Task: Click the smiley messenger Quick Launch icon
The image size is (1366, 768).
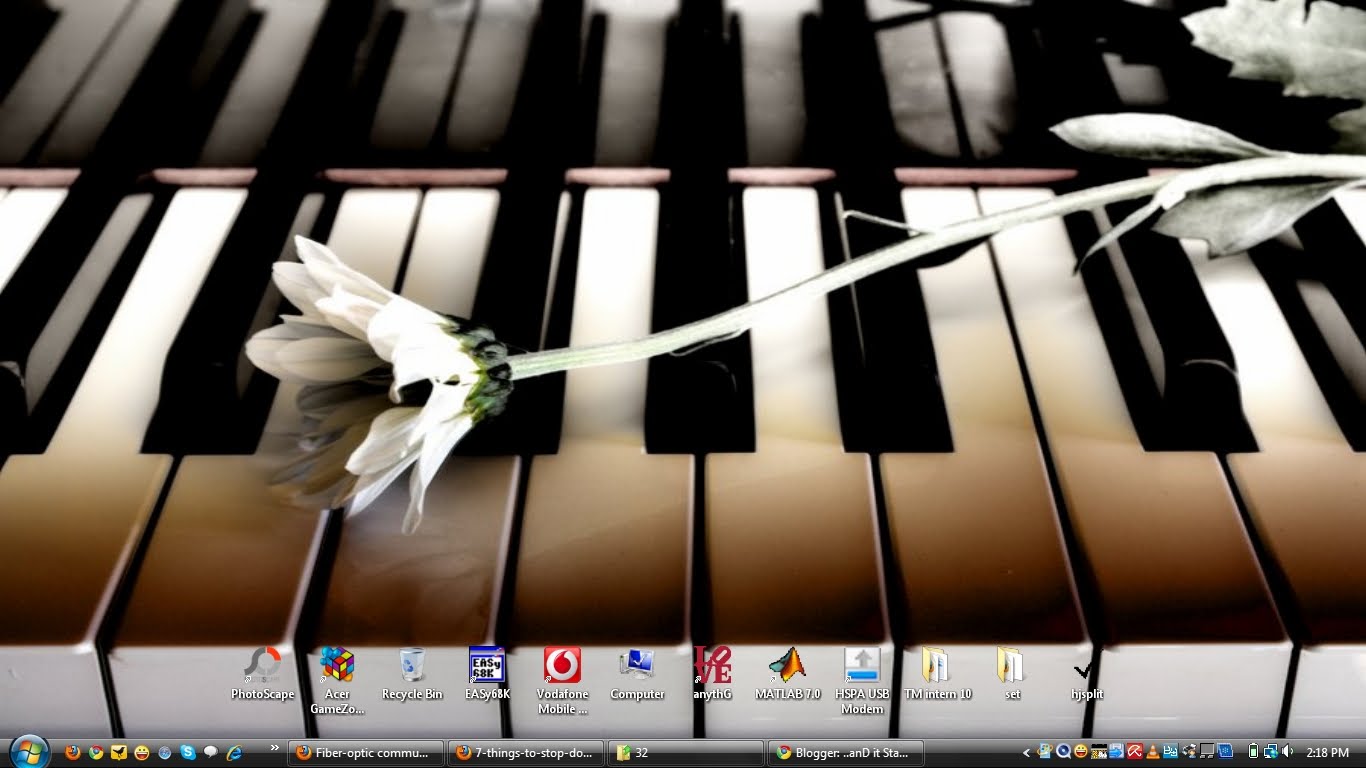Action: point(142,752)
